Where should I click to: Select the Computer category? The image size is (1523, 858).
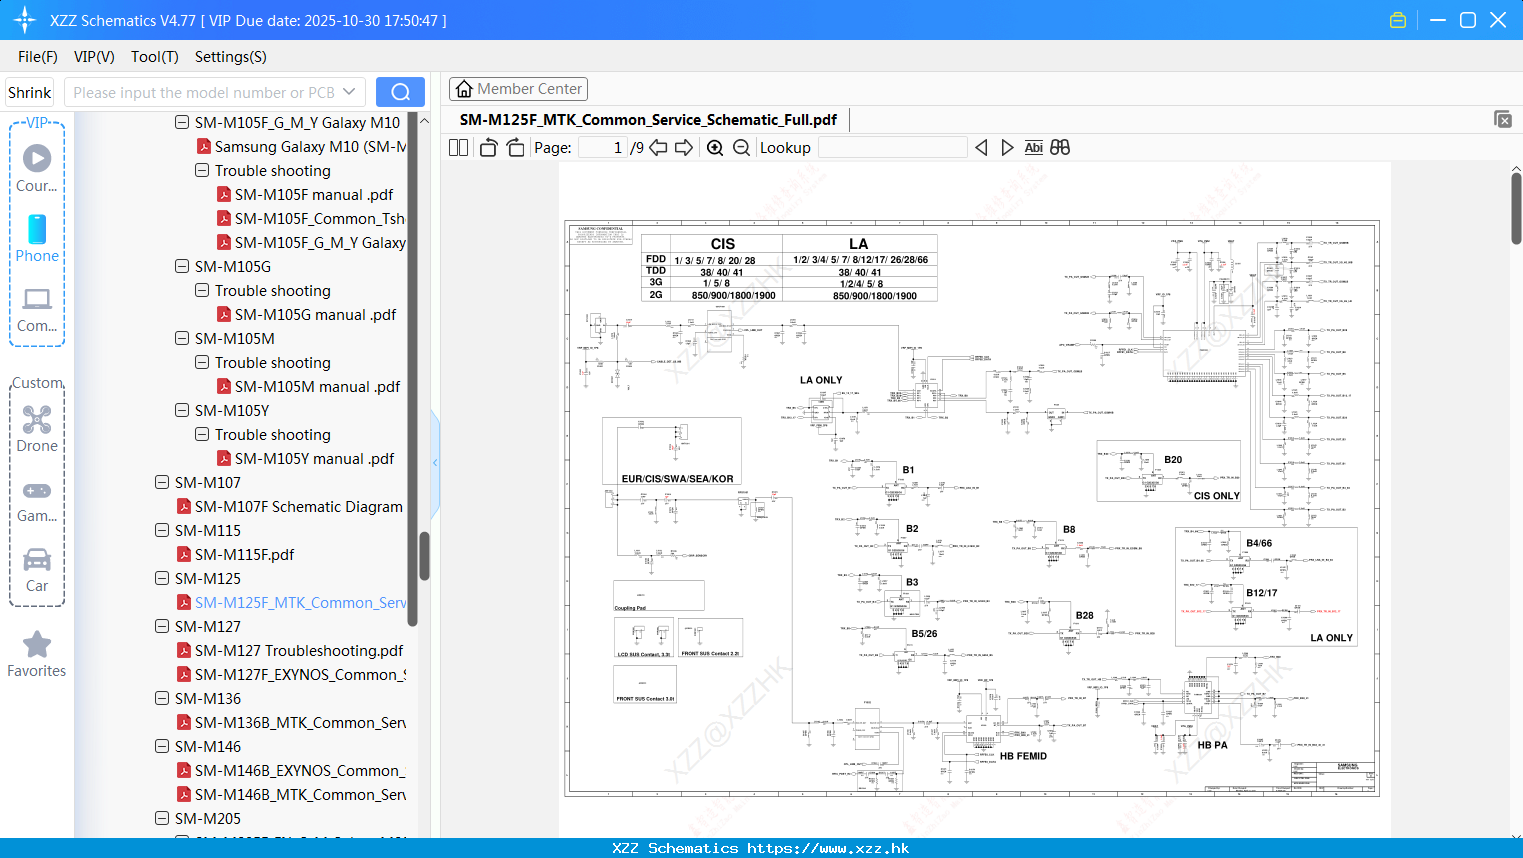tap(37, 309)
